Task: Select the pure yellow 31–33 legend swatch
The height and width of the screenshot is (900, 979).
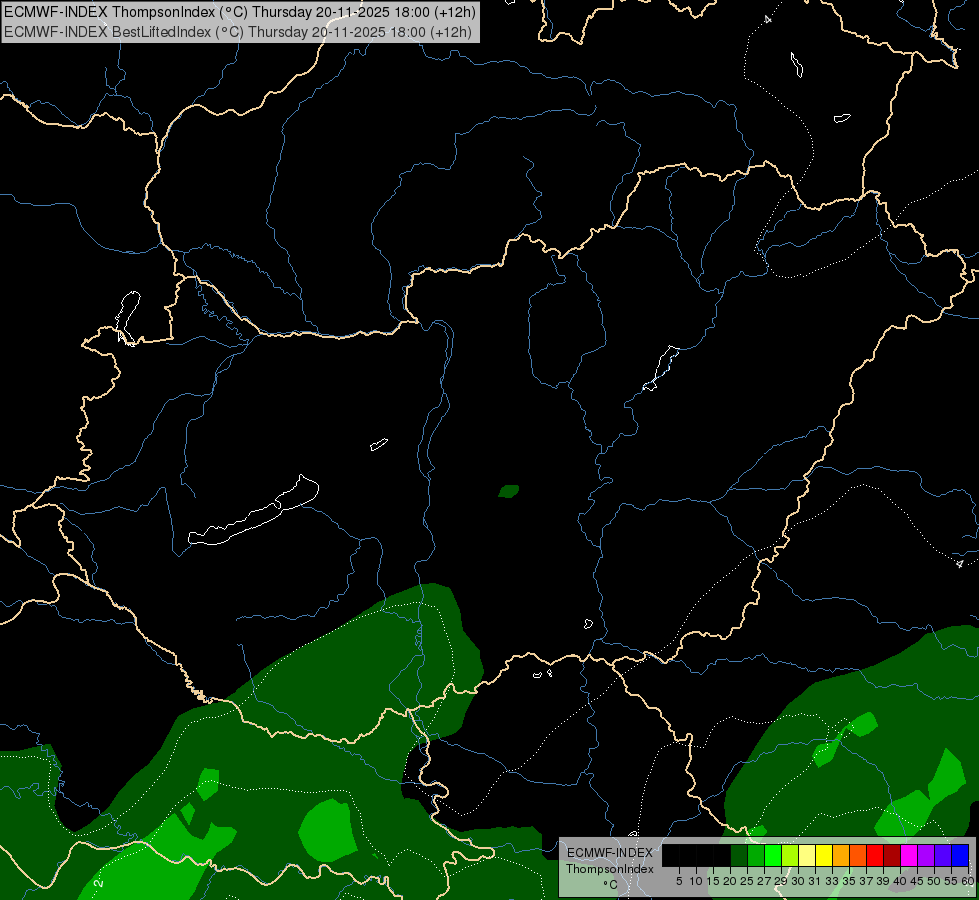Action: [824, 855]
